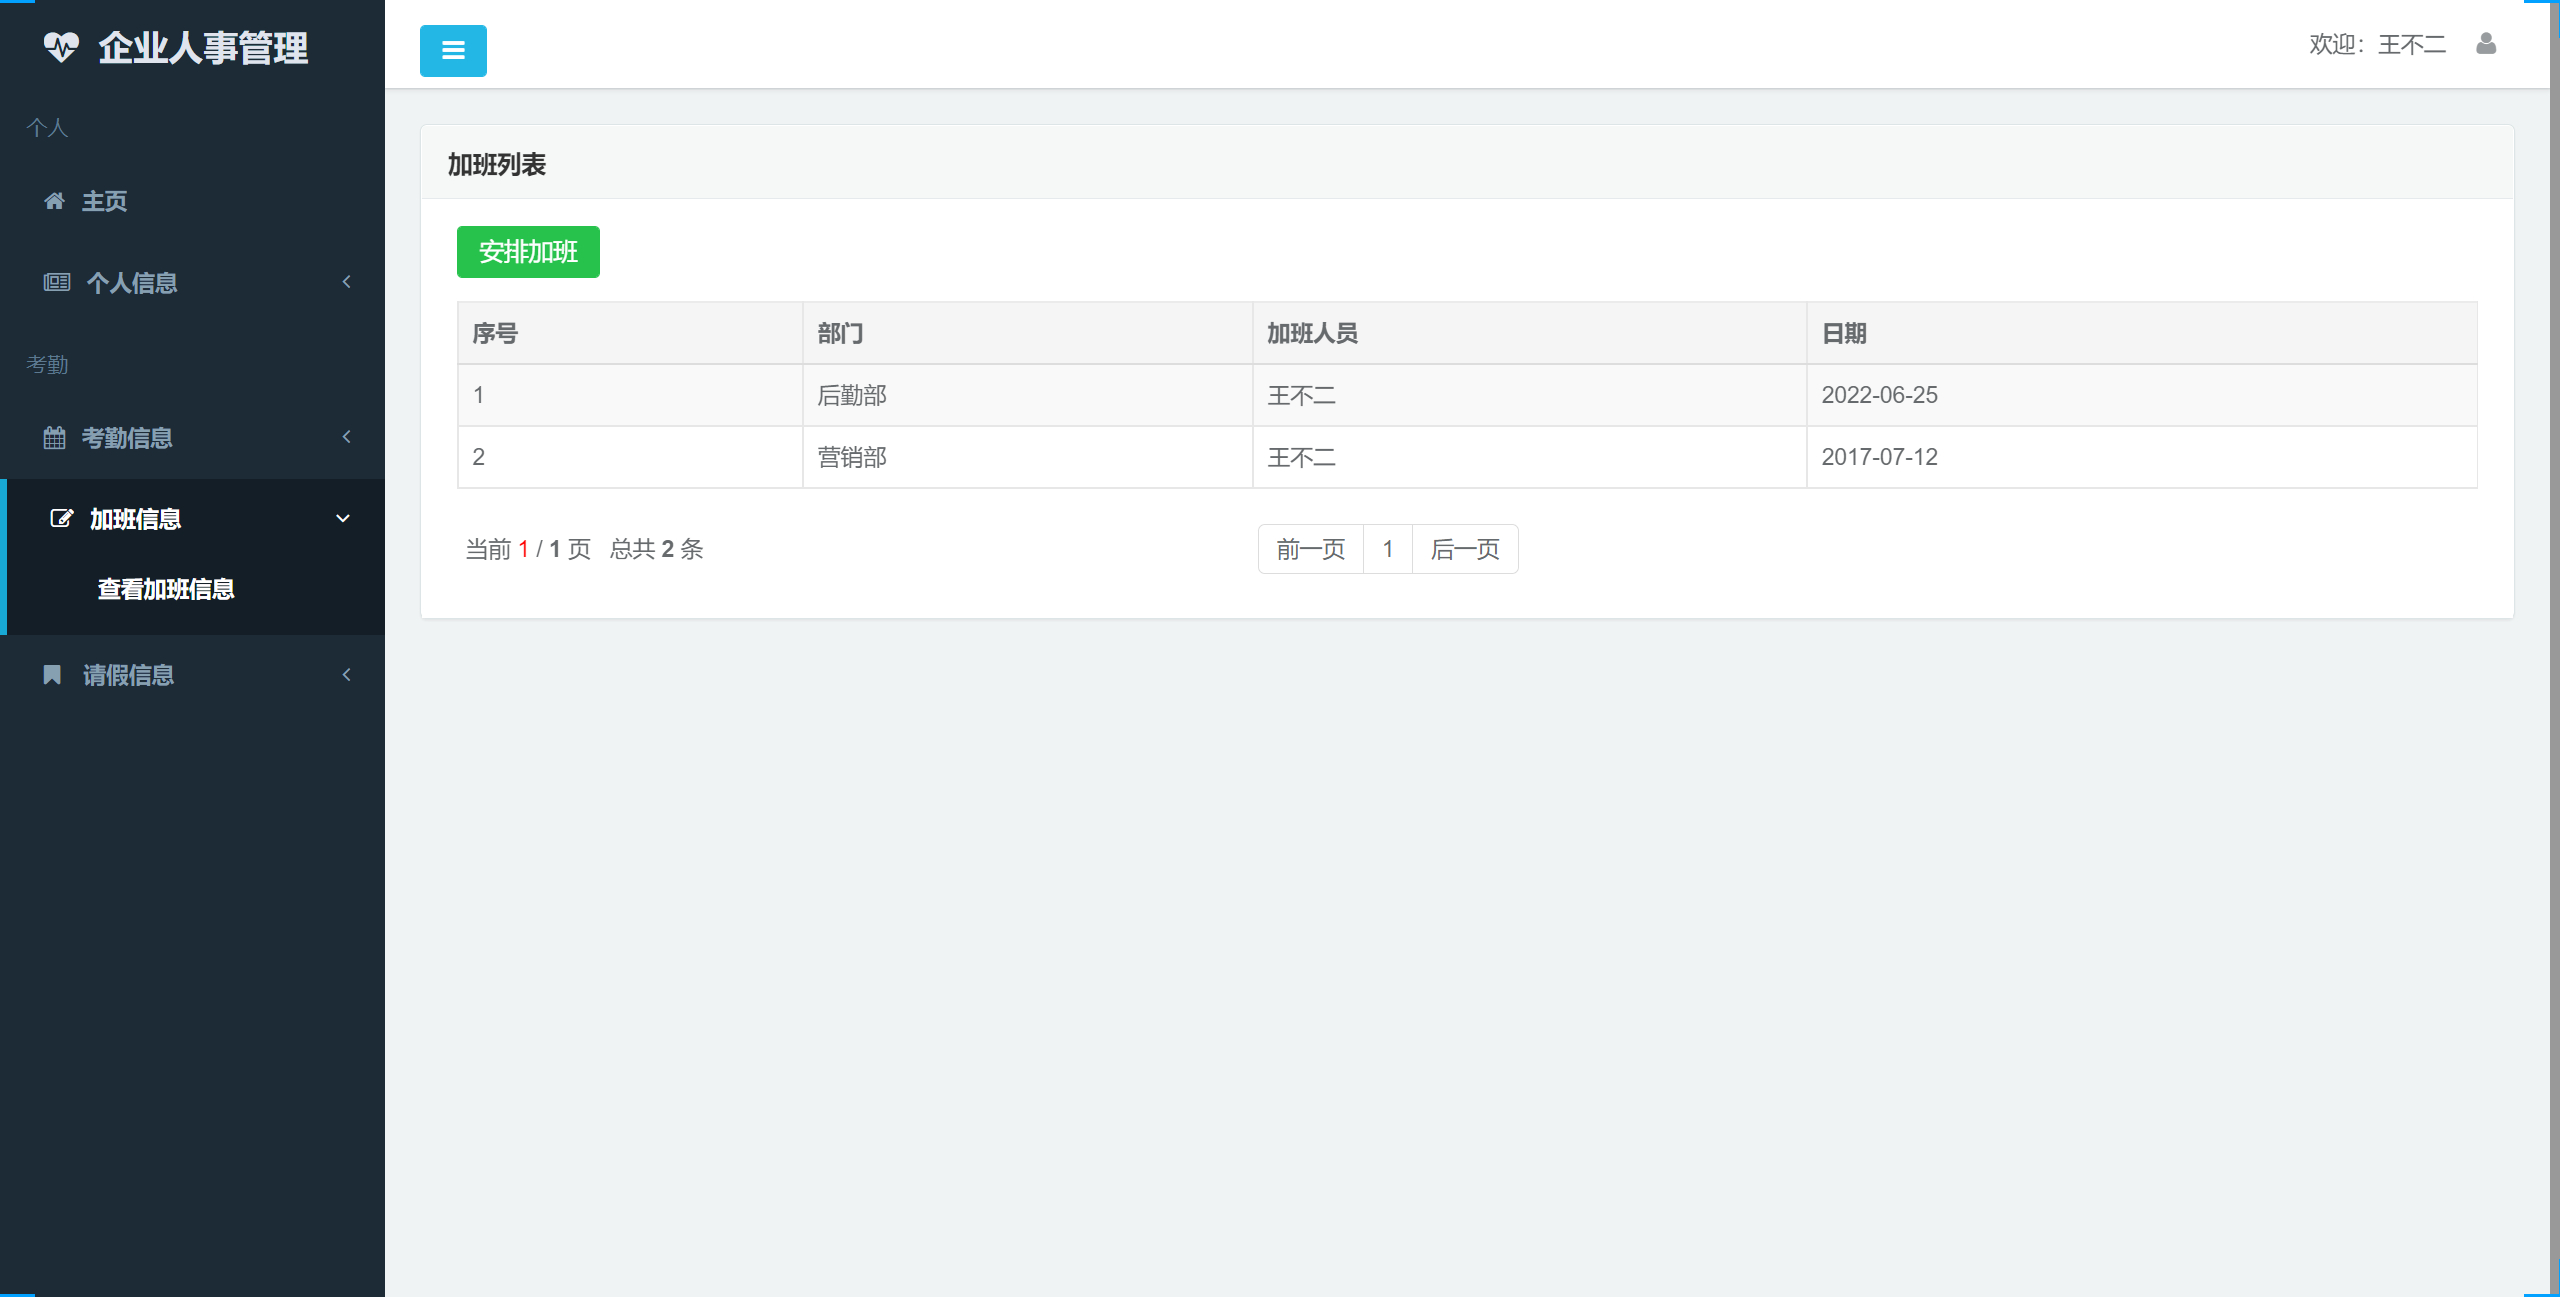Collapse the 加班信息 menu chevron
Screen dimensions: 2560x1297
(343, 518)
